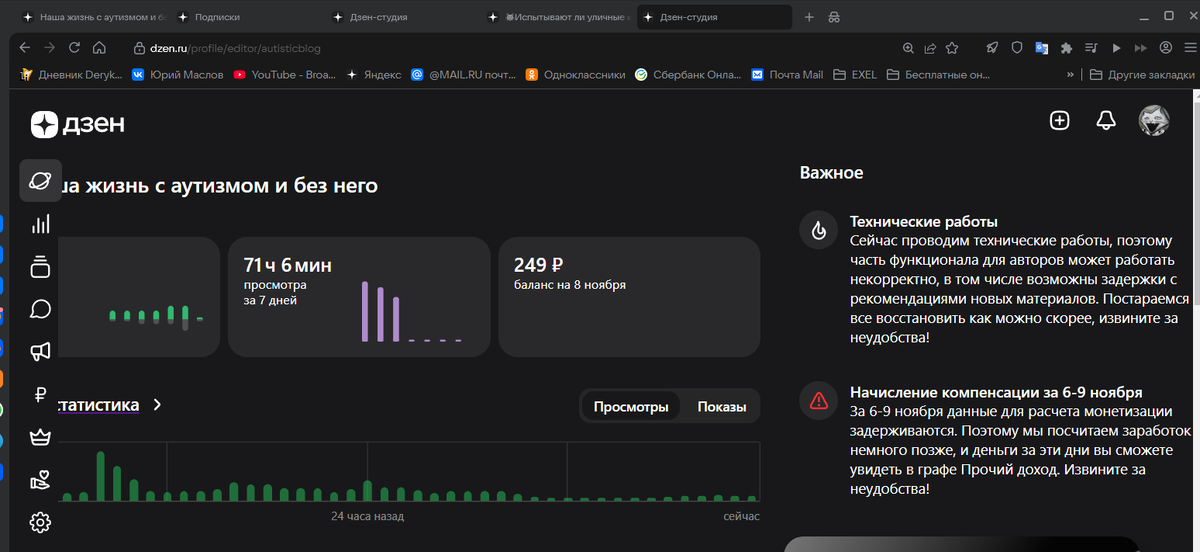
Task: Click the red warning triangle icon
Action: [x=819, y=401]
